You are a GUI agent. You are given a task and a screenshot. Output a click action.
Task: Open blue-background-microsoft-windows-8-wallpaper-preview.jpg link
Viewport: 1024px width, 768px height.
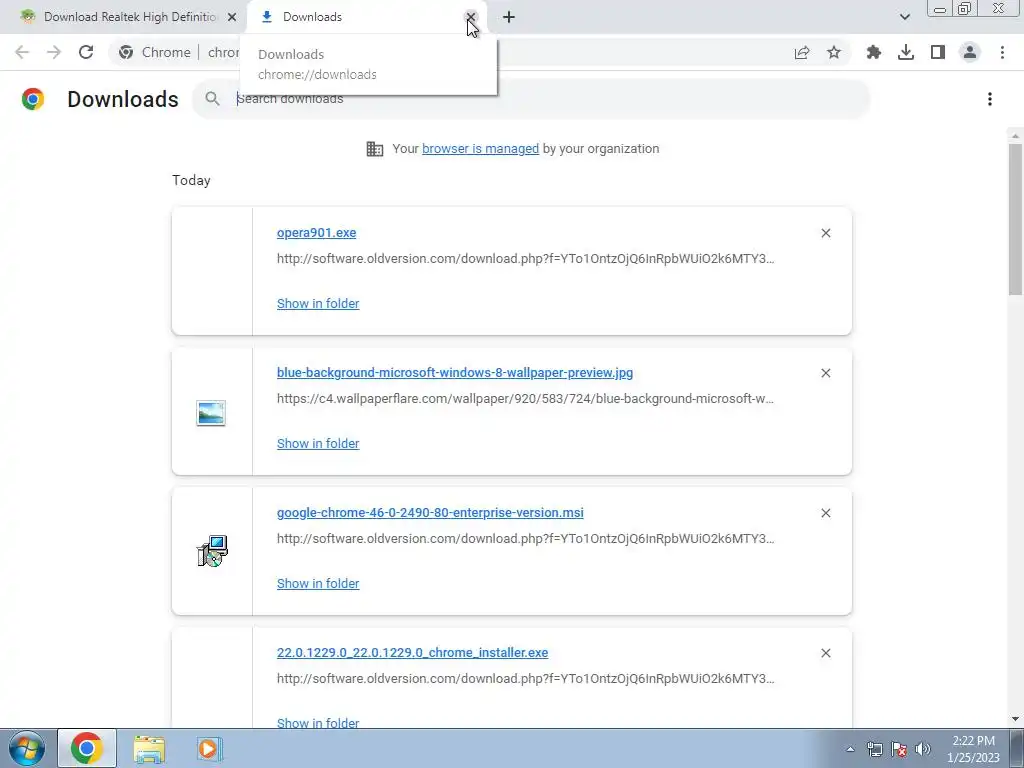click(455, 373)
